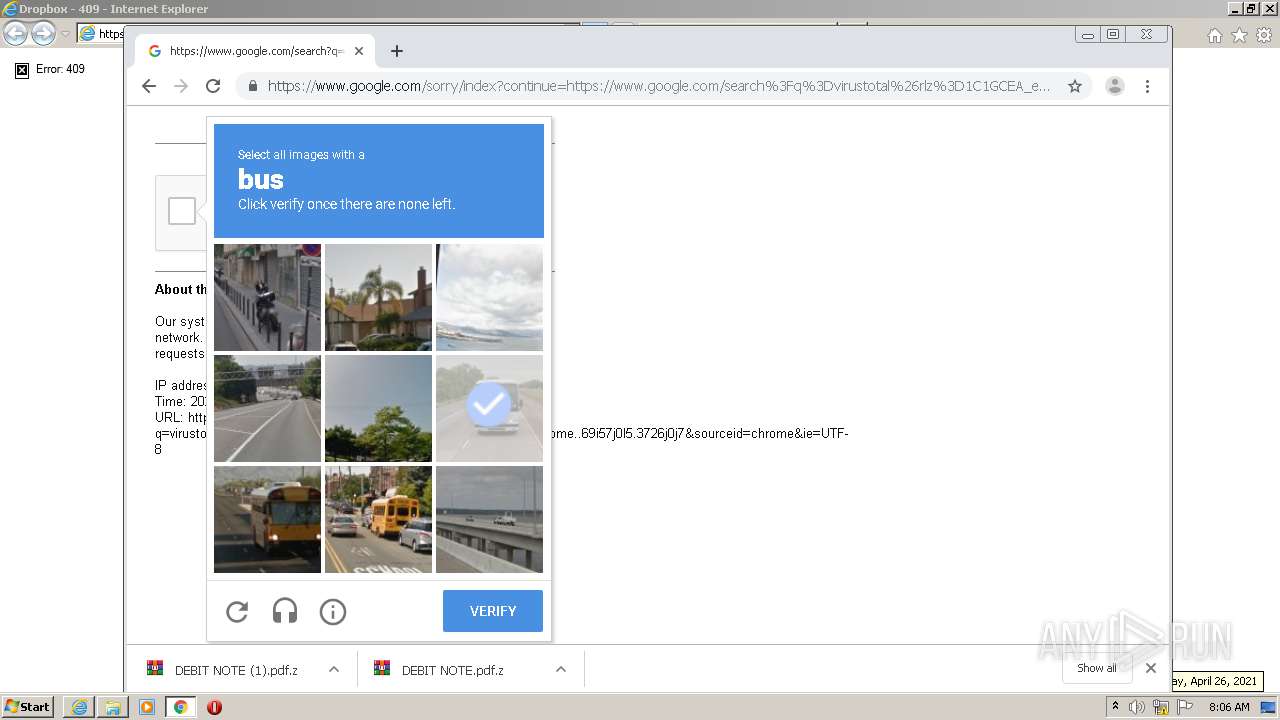Open media player from taskbar

pos(147,707)
